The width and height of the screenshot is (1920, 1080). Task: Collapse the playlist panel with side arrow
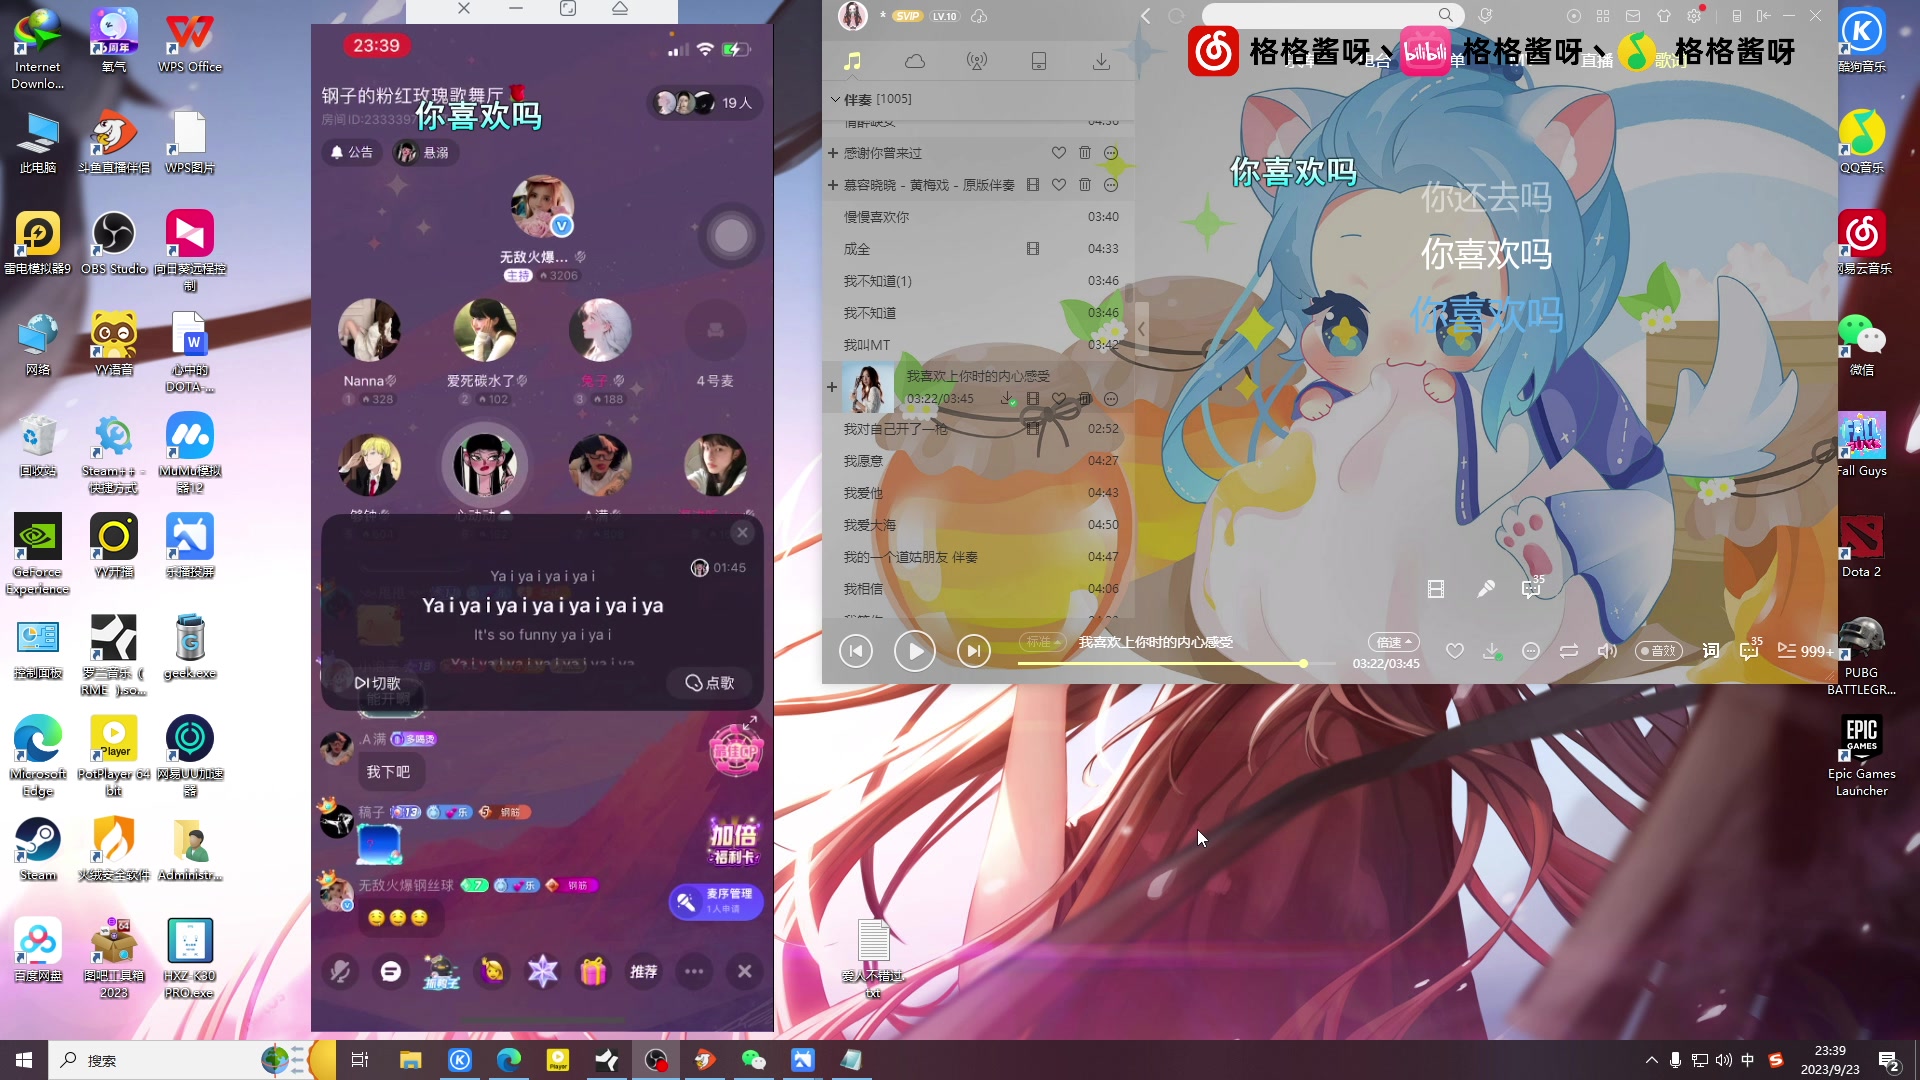point(1141,329)
